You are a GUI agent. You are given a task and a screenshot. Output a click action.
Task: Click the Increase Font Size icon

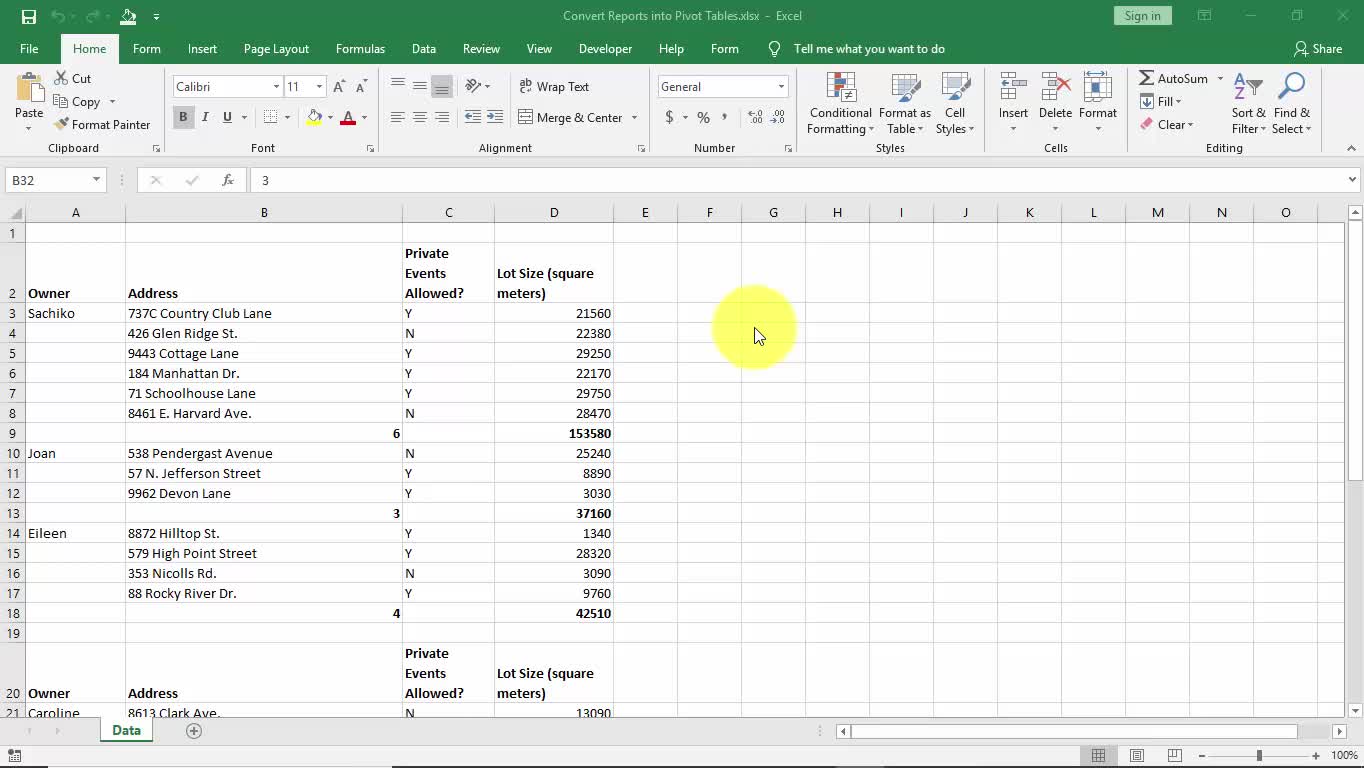coord(341,87)
